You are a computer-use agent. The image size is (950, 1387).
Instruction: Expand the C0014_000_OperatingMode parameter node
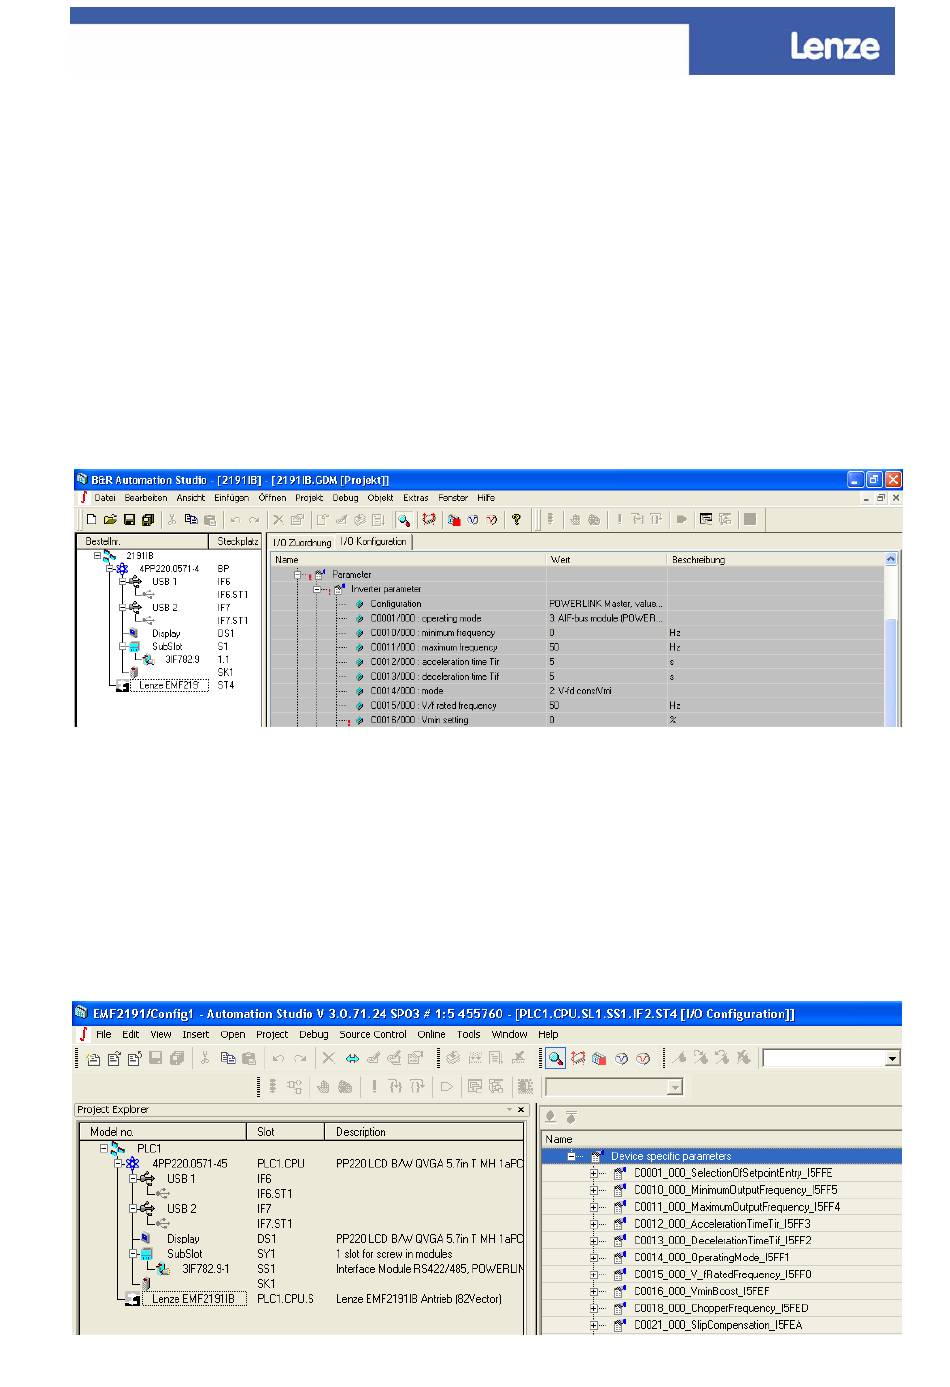tap(594, 1258)
